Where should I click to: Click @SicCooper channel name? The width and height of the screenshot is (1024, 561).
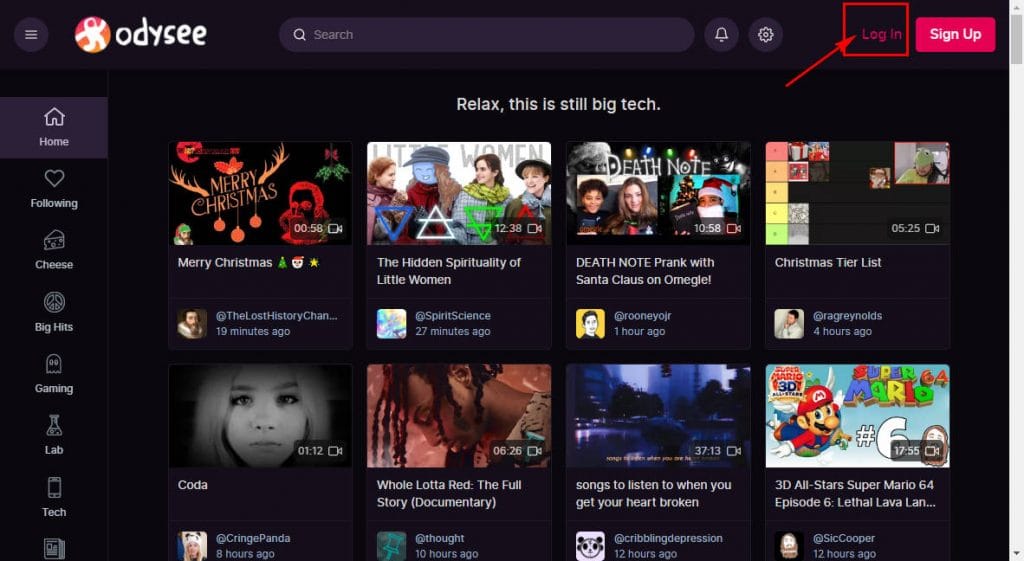[844, 538]
